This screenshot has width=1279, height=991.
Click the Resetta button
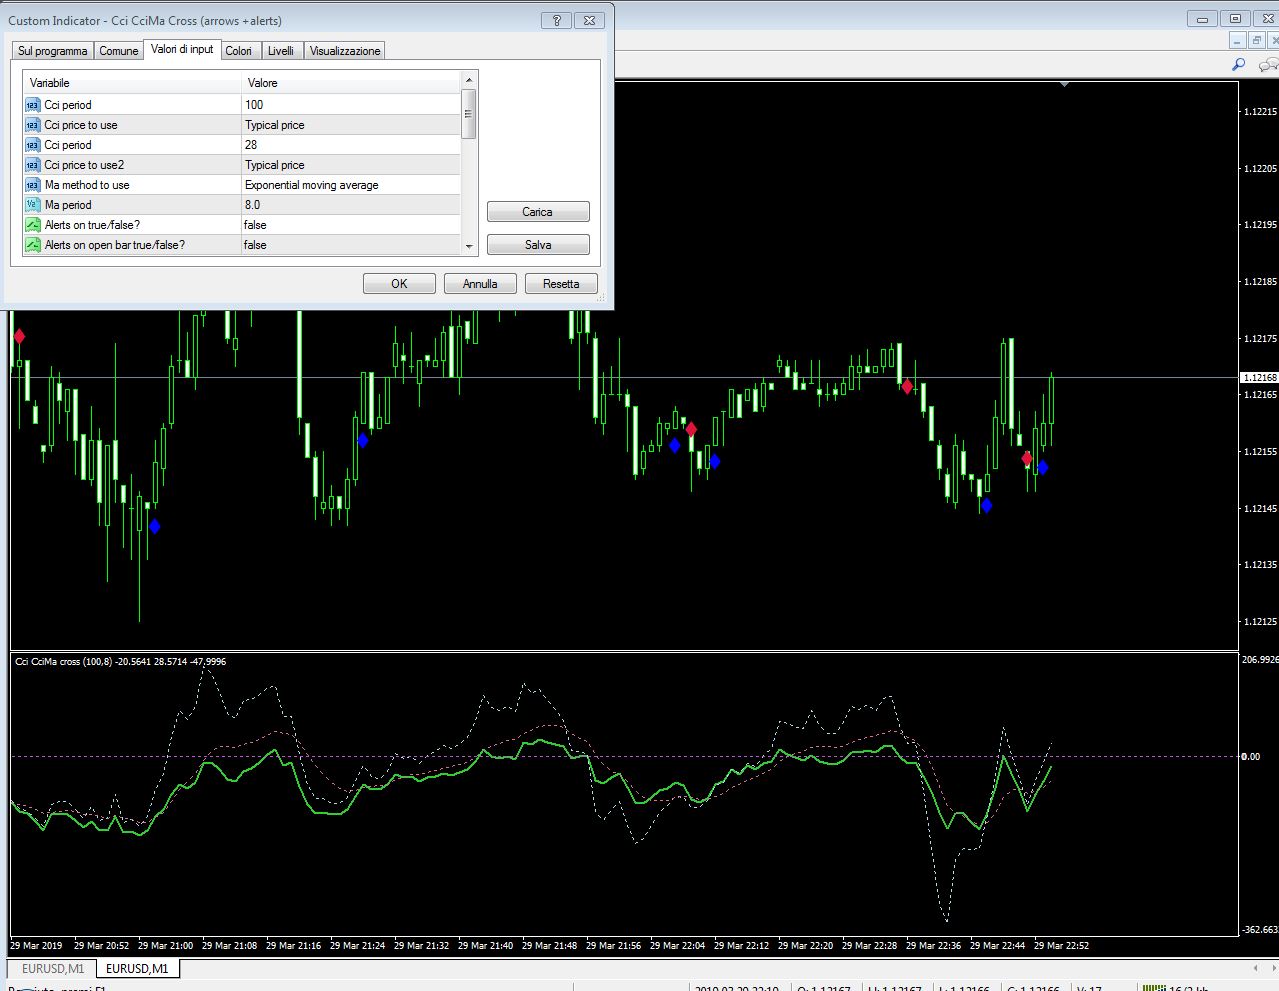pos(560,284)
